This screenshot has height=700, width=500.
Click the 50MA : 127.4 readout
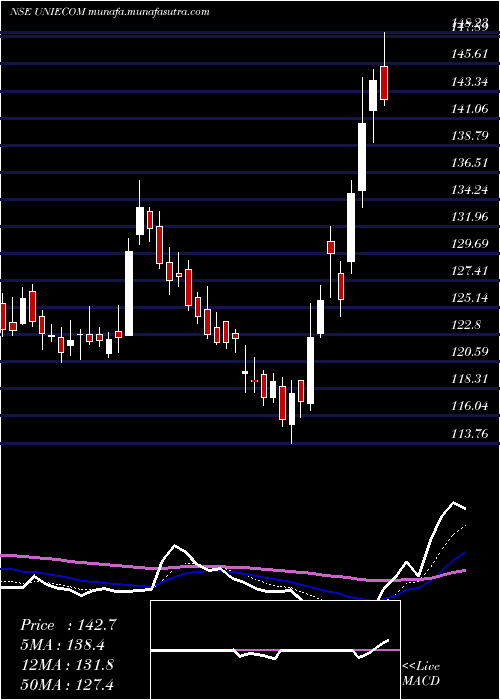point(67,684)
